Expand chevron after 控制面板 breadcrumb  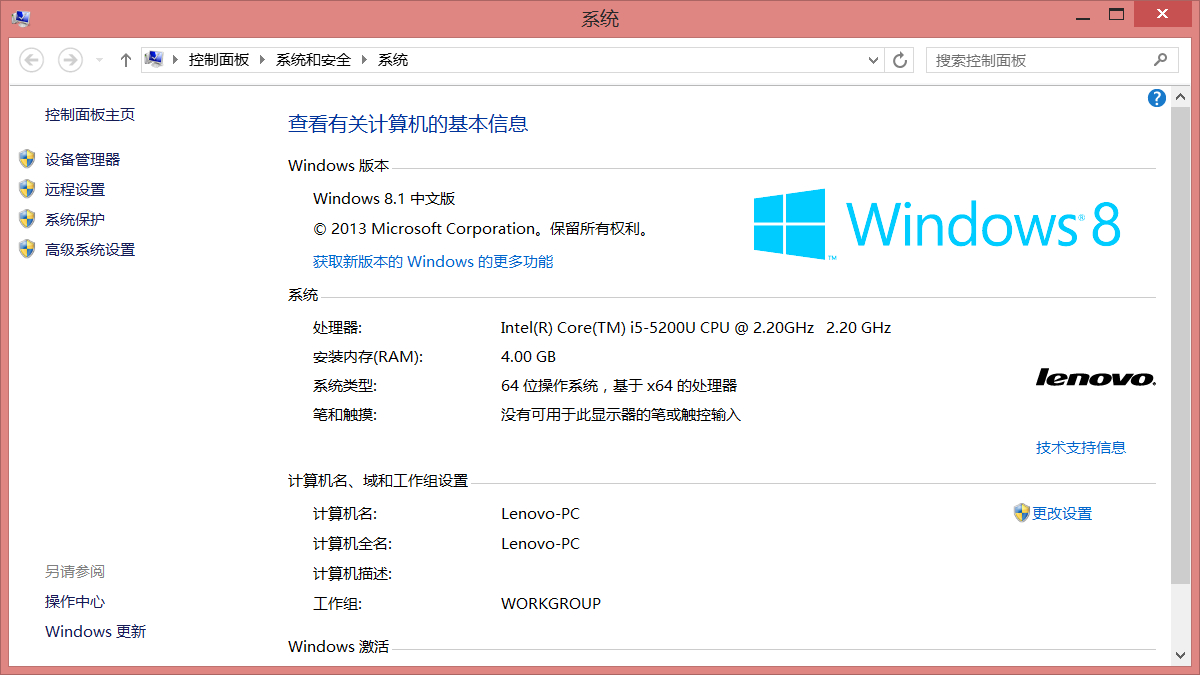pos(263,60)
